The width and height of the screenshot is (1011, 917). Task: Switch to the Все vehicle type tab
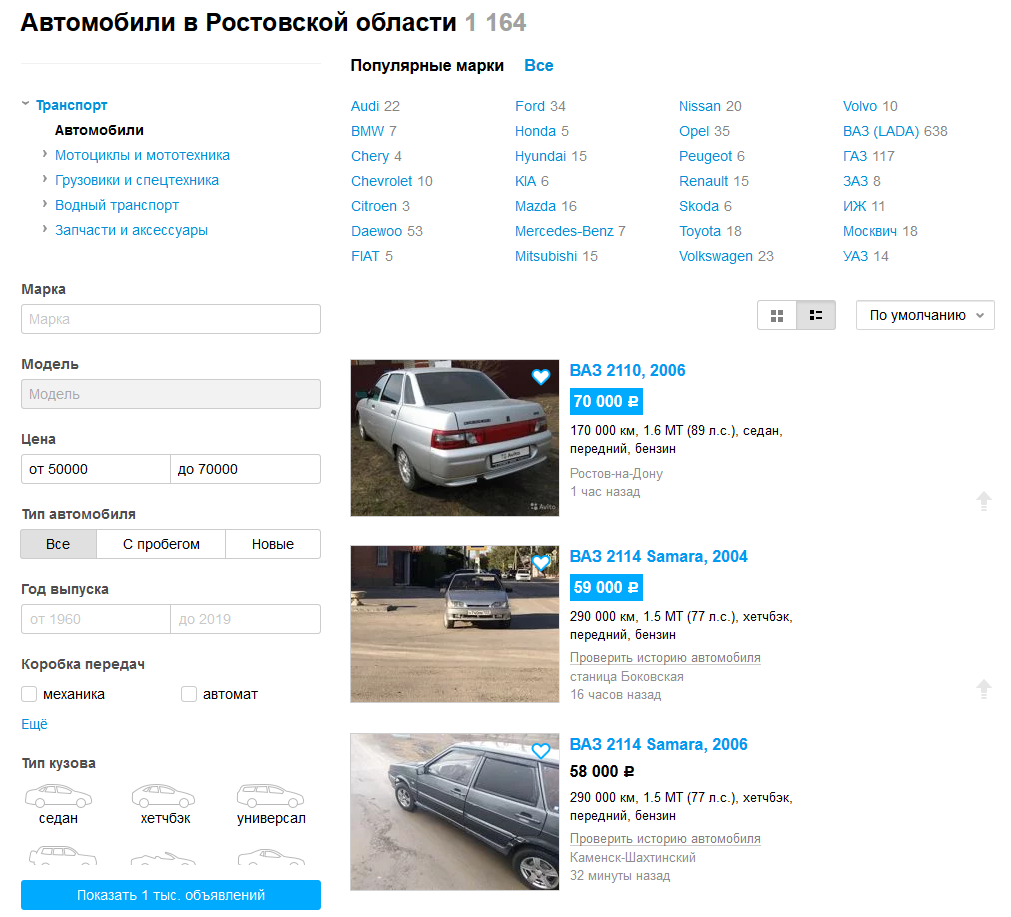tap(58, 544)
